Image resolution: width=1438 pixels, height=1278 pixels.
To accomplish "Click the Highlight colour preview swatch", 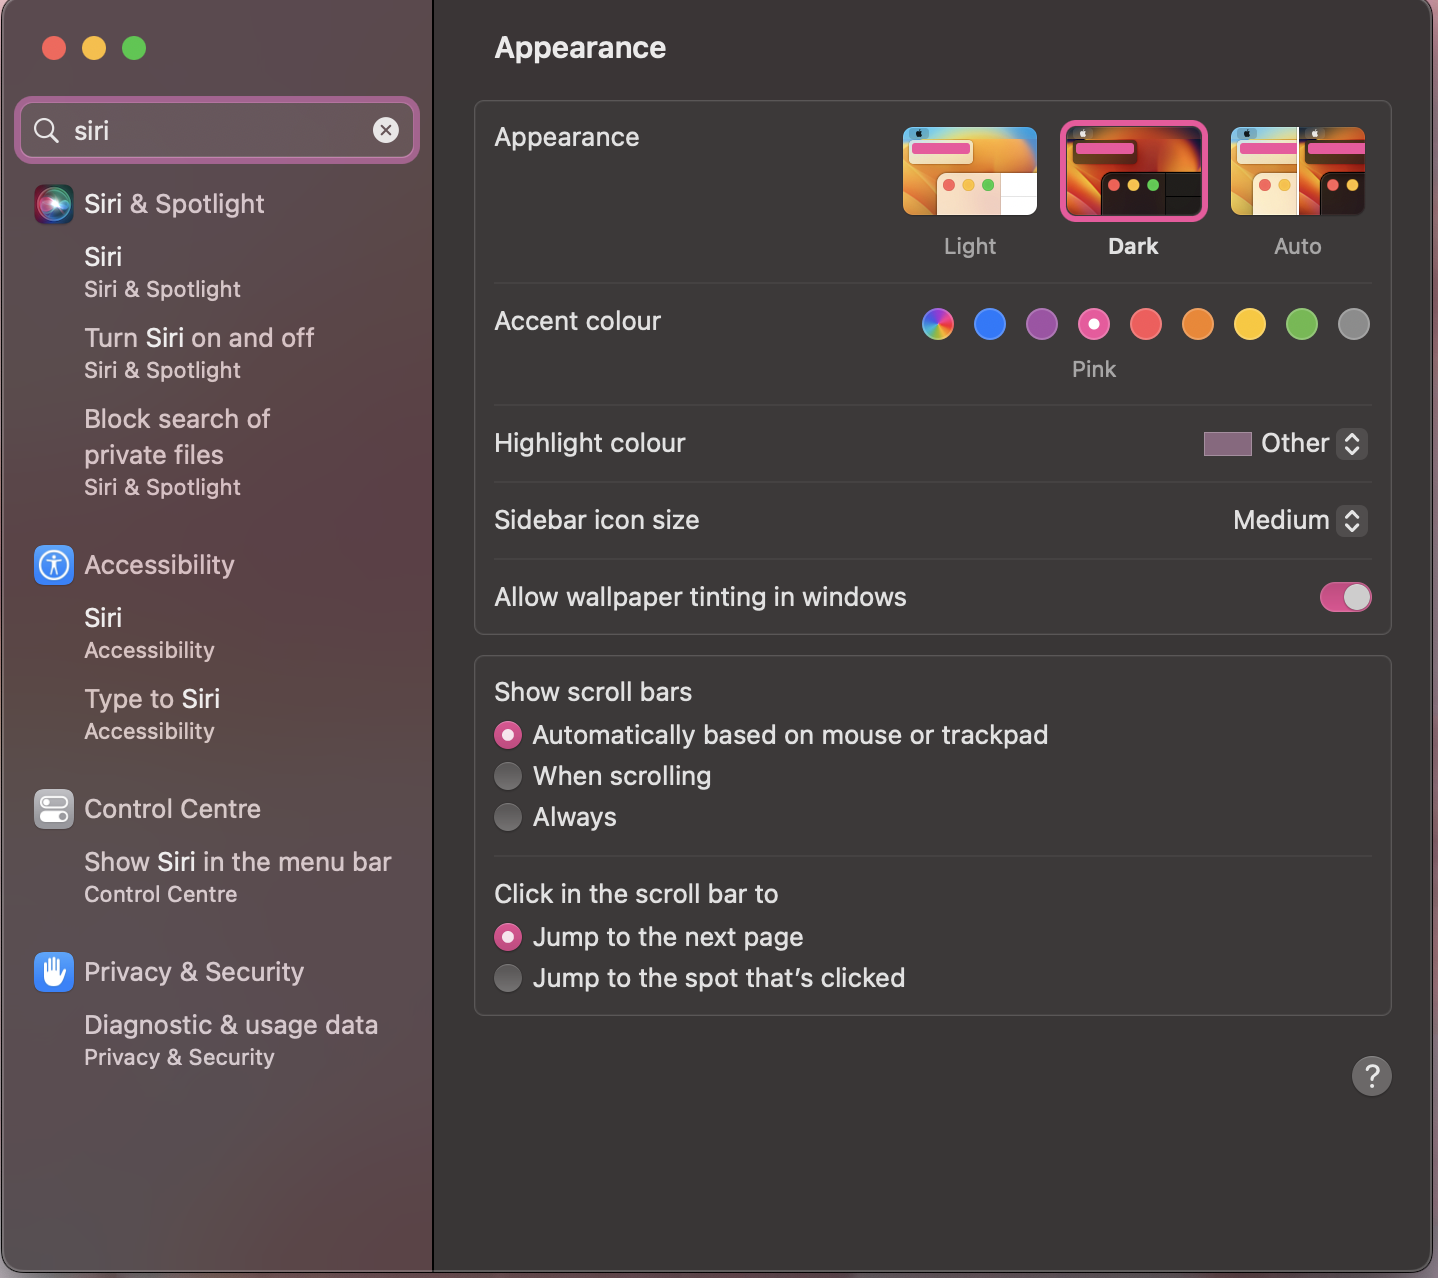I will tap(1228, 444).
